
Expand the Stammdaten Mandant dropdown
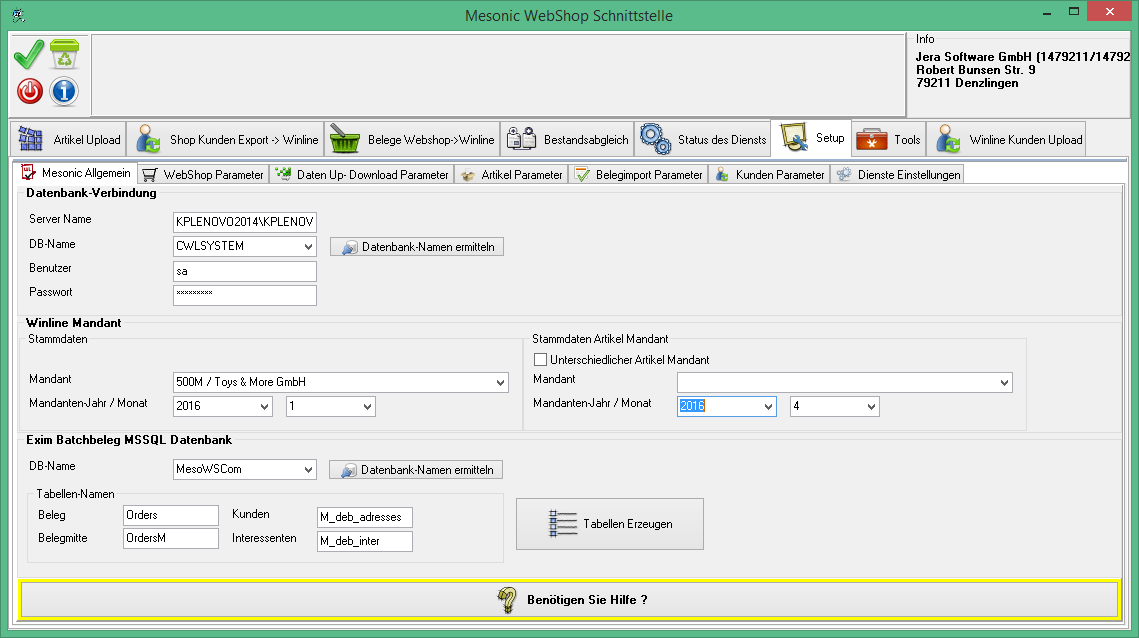click(499, 383)
